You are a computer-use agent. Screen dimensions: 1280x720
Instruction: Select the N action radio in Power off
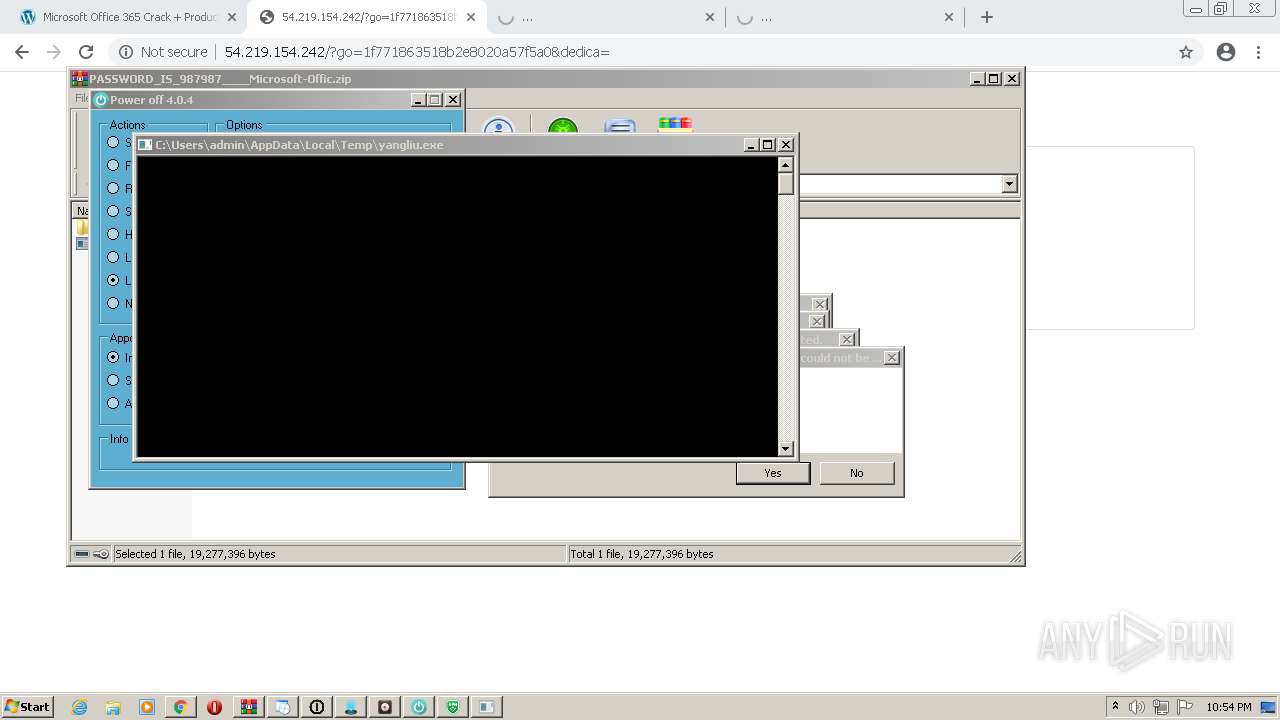pos(113,303)
